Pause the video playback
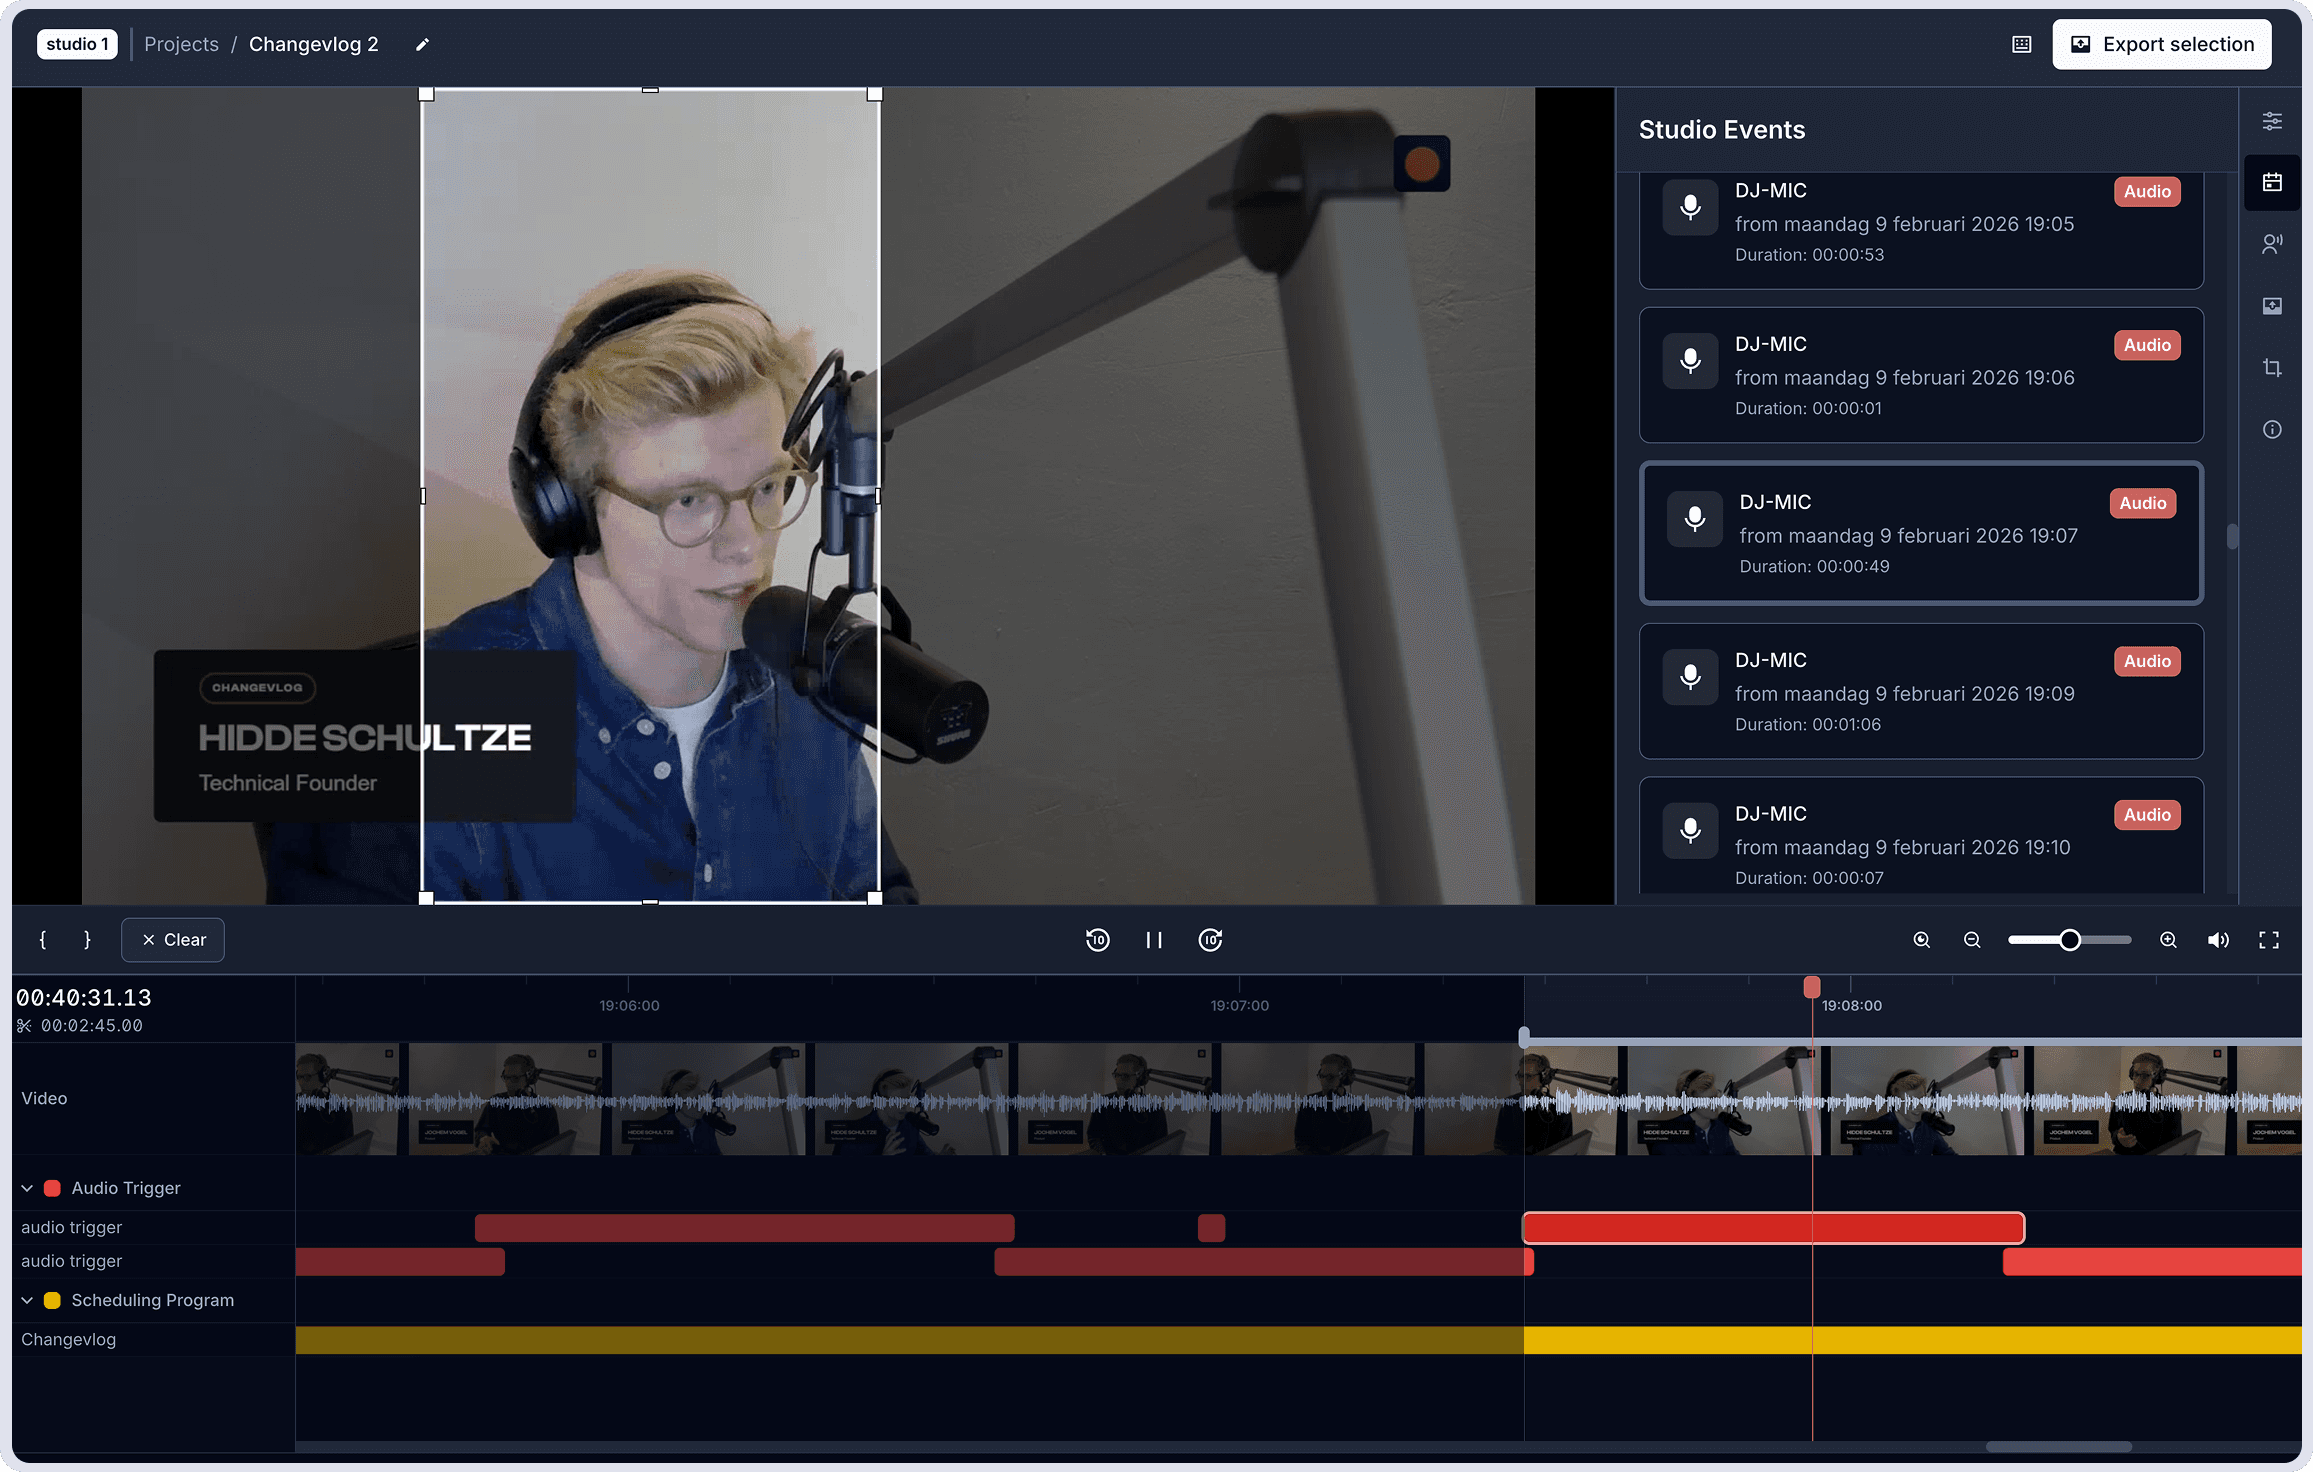This screenshot has height=1472, width=2313. pos(1154,940)
